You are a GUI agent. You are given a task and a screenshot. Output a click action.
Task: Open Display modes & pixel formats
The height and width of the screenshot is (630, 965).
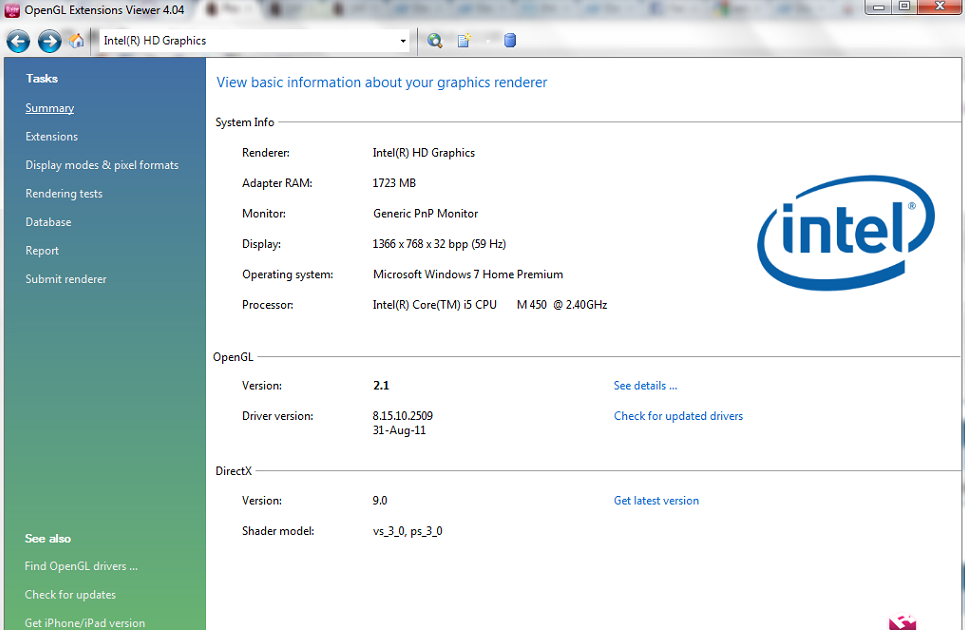point(102,165)
